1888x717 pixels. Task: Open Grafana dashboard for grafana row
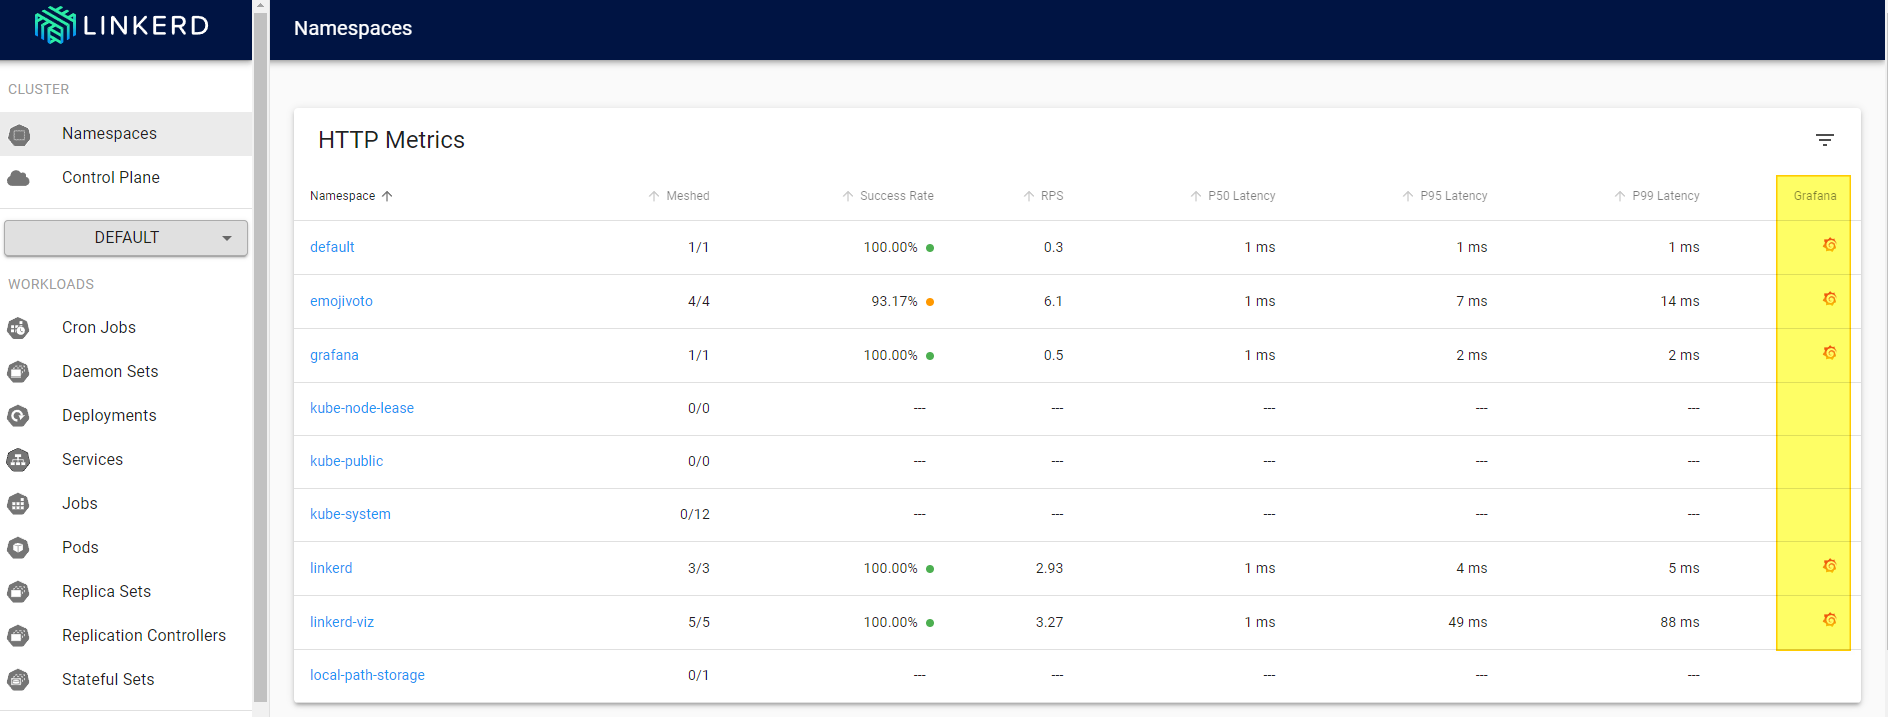(x=1829, y=353)
